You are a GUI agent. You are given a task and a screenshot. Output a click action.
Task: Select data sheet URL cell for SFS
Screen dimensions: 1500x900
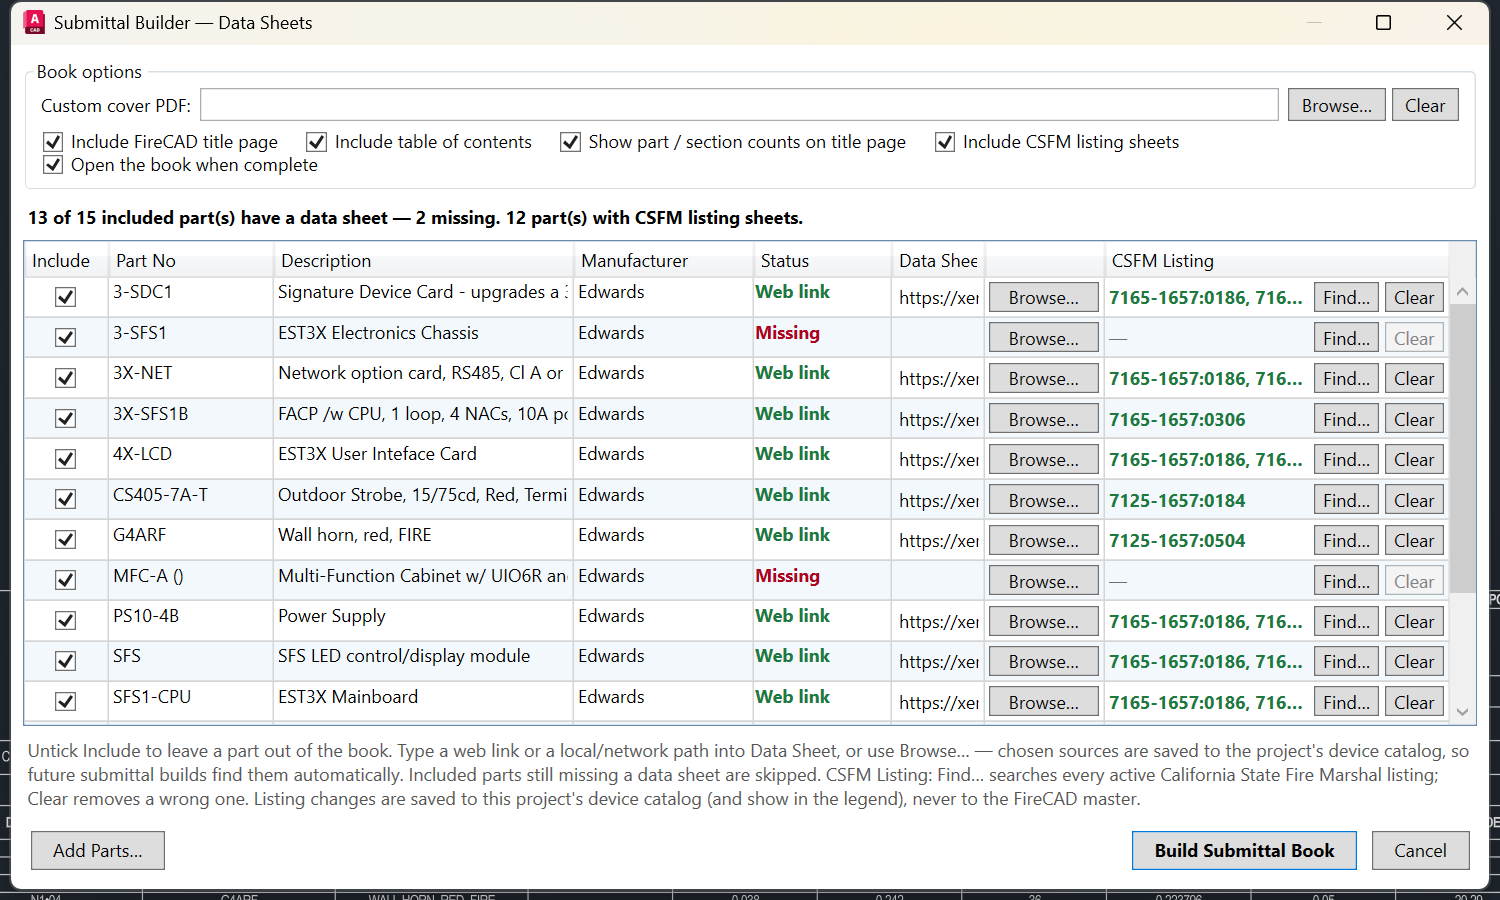[x=938, y=661]
